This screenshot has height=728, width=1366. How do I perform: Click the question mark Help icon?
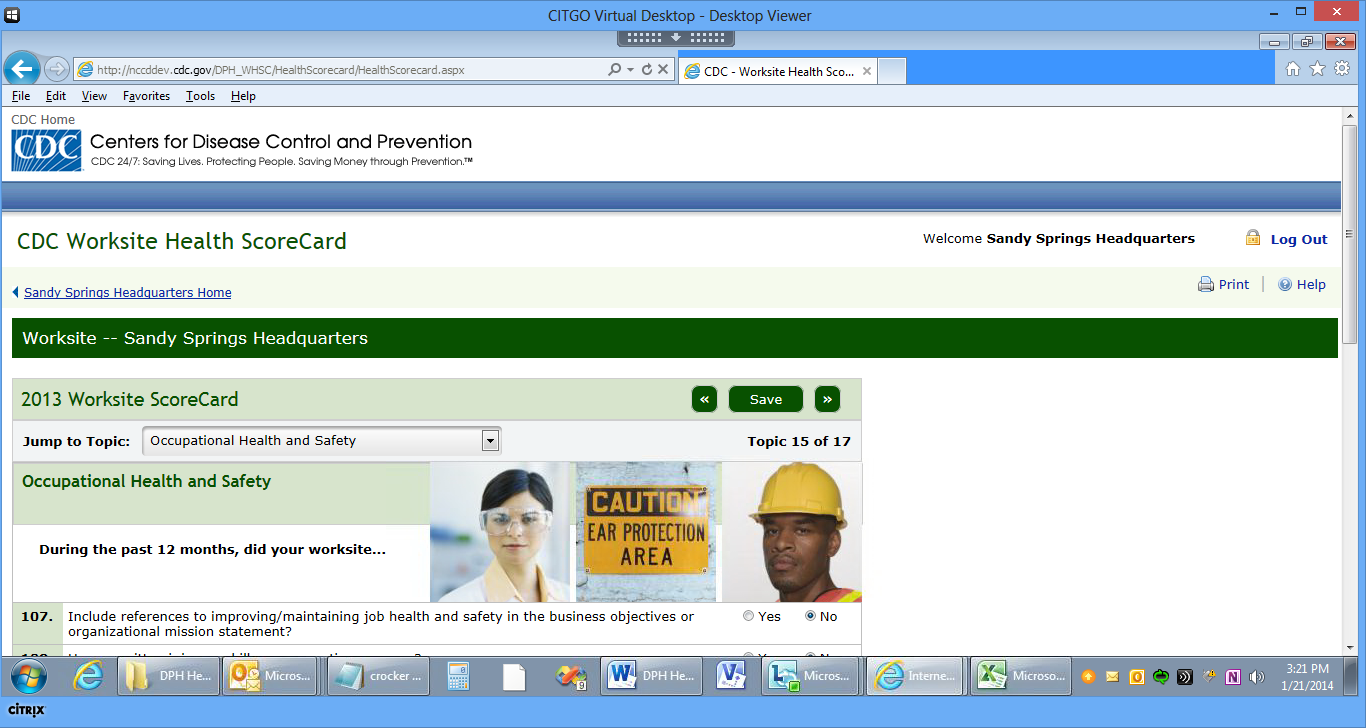[x=1285, y=284]
